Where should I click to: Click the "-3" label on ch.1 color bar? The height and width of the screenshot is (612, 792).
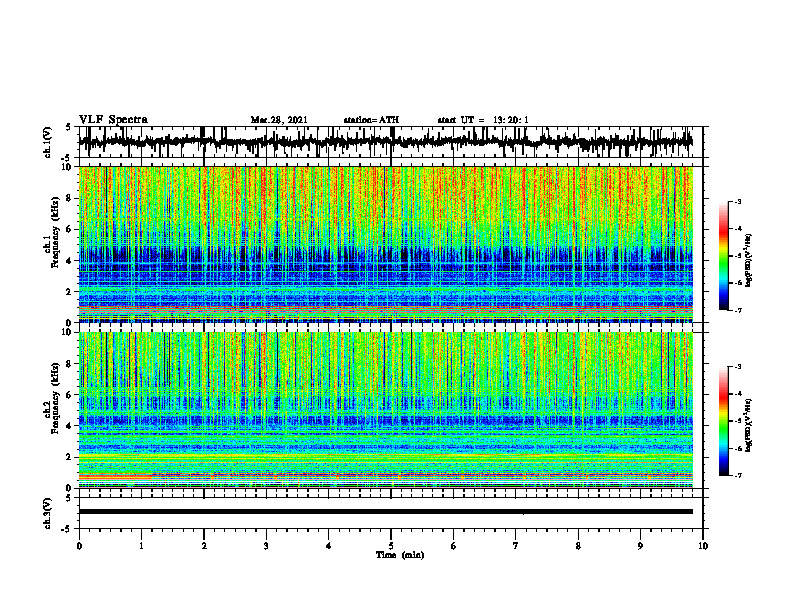click(x=738, y=201)
